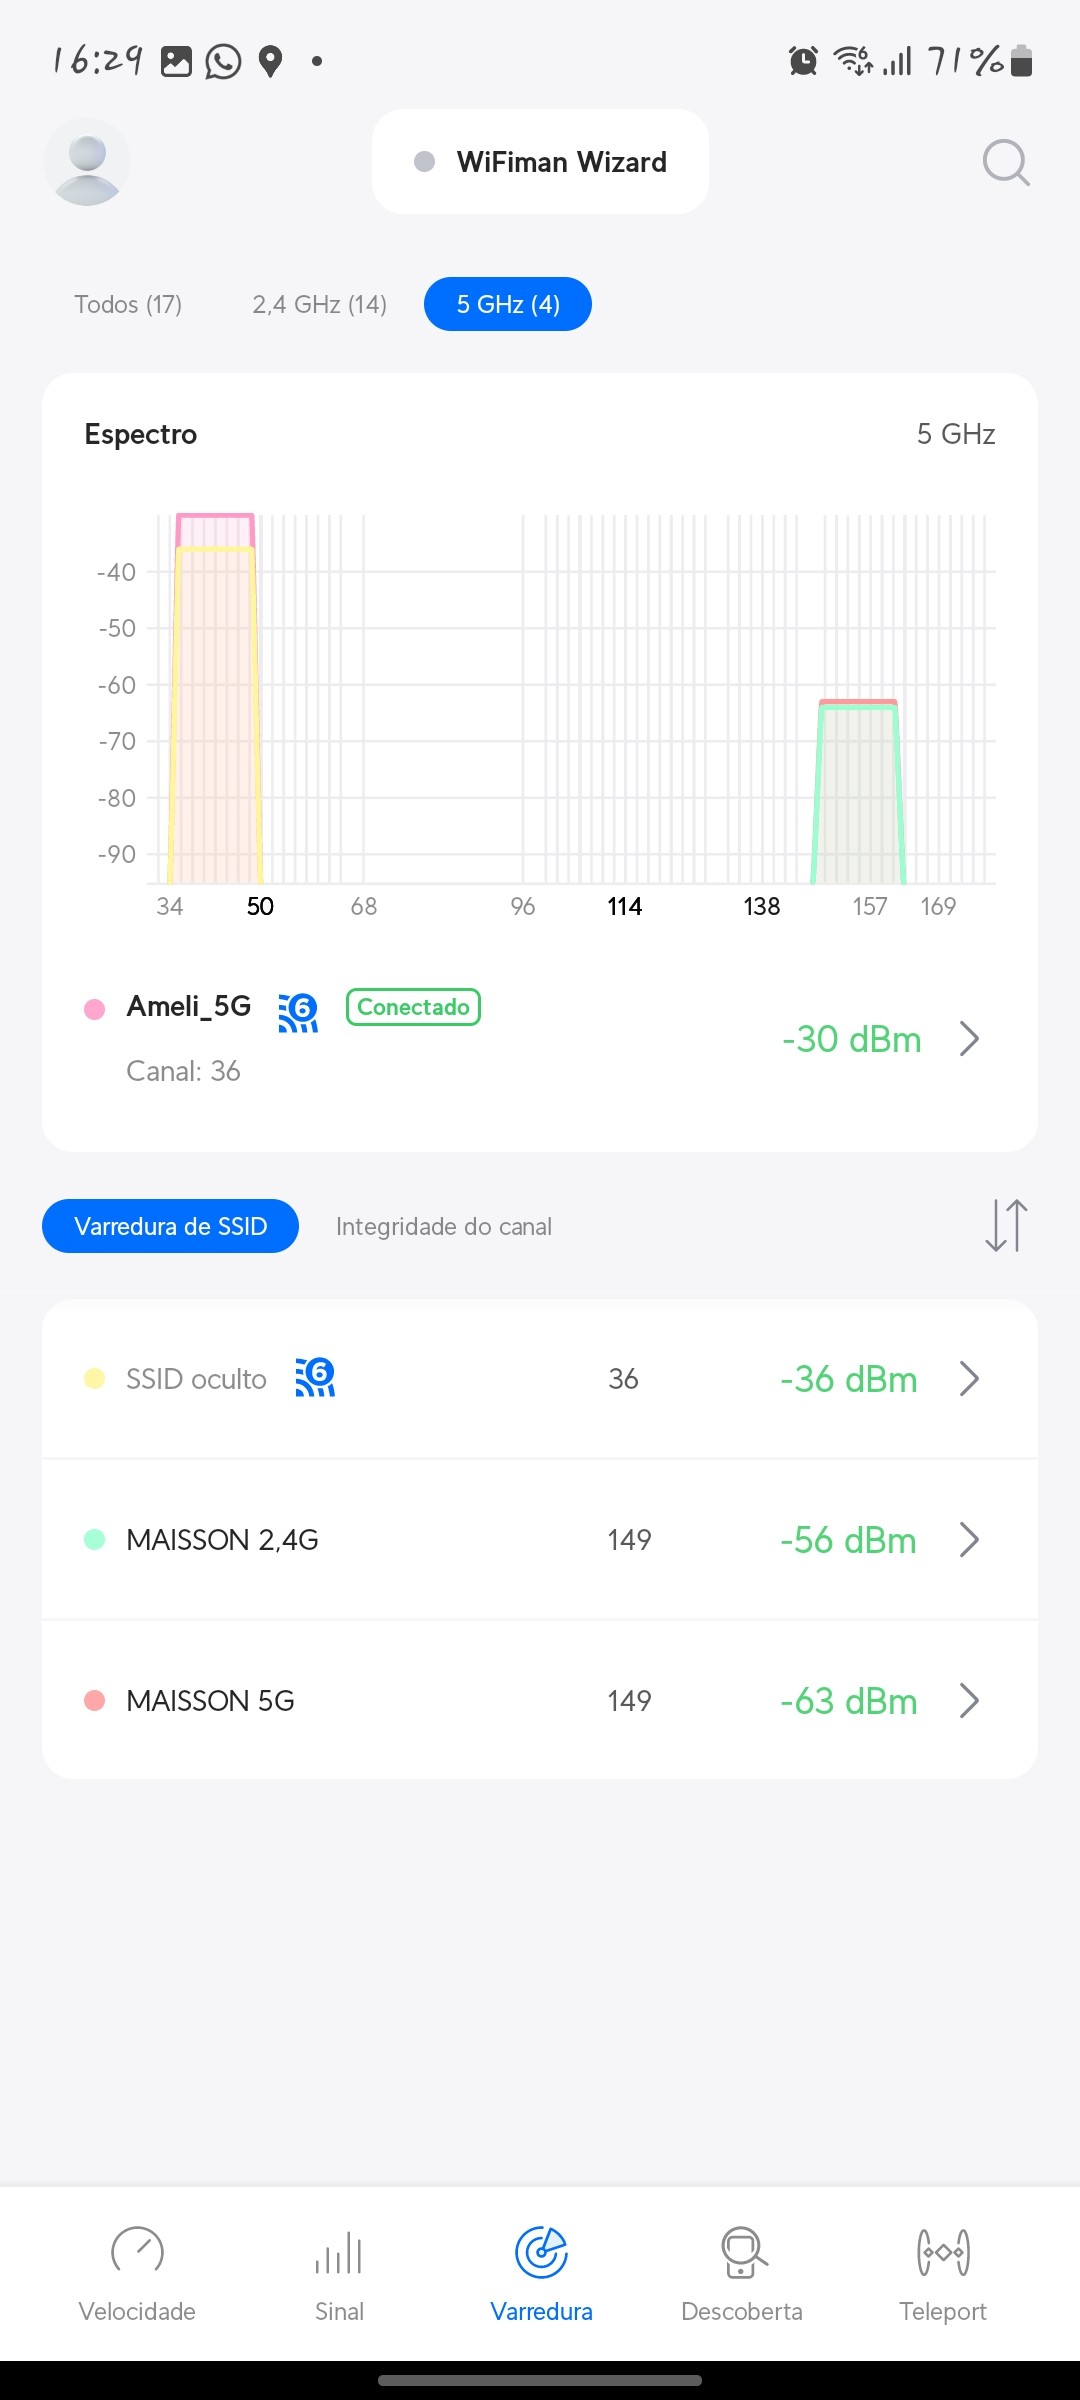Tap the Varredura scan icon

tap(541, 2254)
